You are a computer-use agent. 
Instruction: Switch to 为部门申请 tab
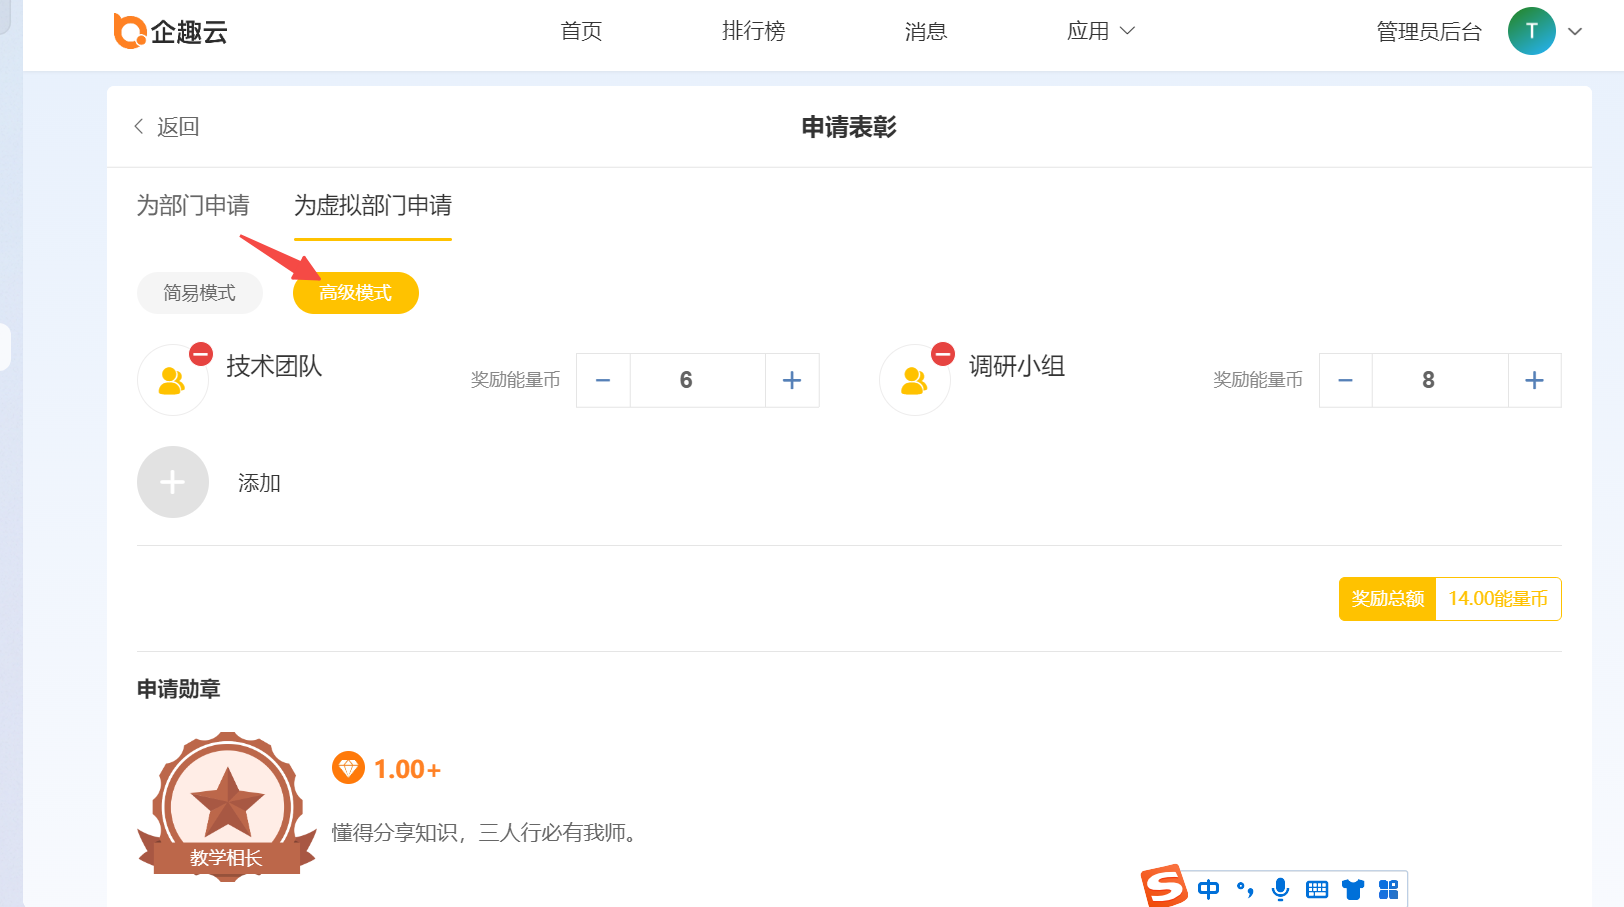point(193,205)
